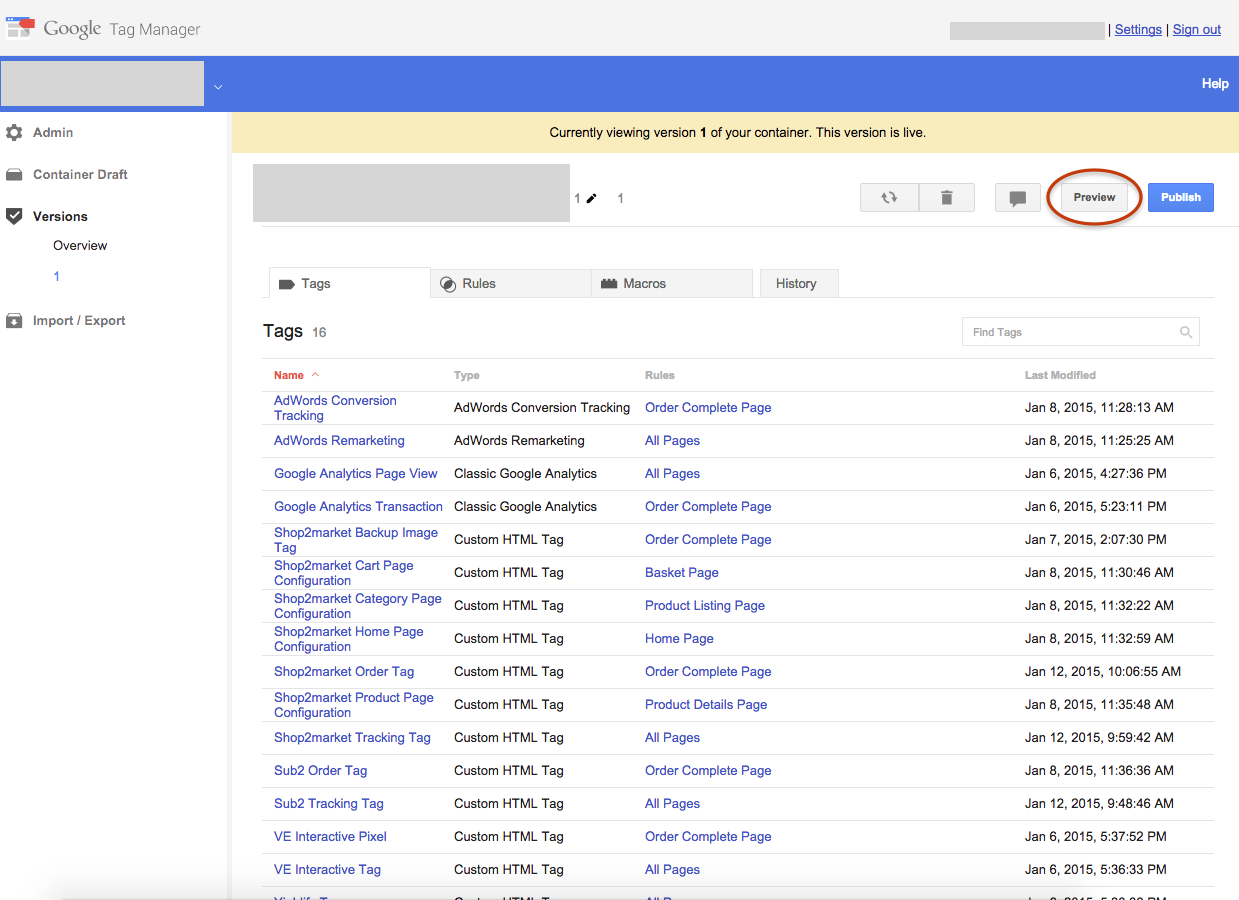The height and width of the screenshot is (900, 1239).
Task: Open the Sub2 Order Tag
Action: 320,770
